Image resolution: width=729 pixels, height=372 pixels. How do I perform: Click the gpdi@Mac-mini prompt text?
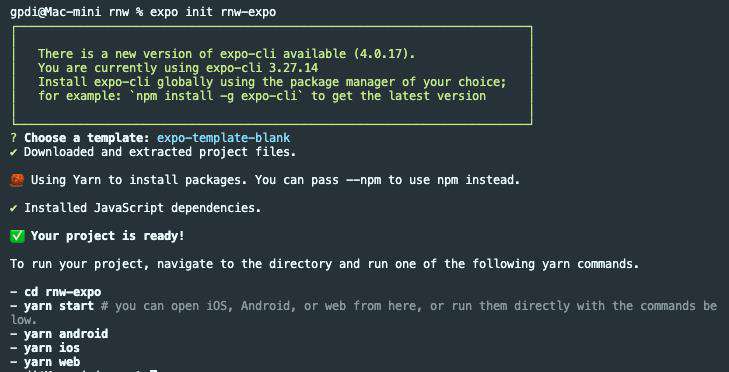tap(55, 12)
